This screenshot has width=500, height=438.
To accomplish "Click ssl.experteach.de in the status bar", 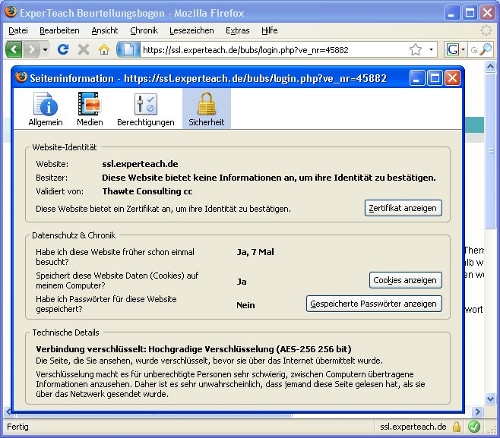I will coord(413,427).
